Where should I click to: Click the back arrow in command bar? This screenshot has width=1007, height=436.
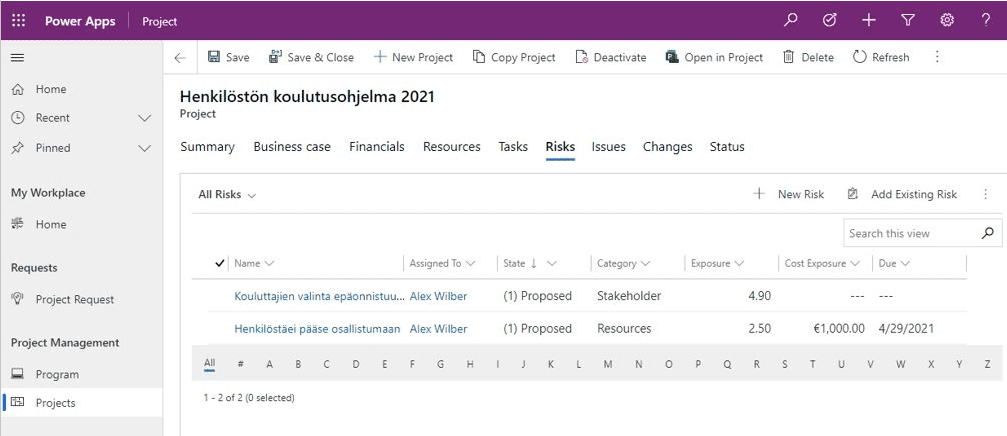tap(180, 58)
